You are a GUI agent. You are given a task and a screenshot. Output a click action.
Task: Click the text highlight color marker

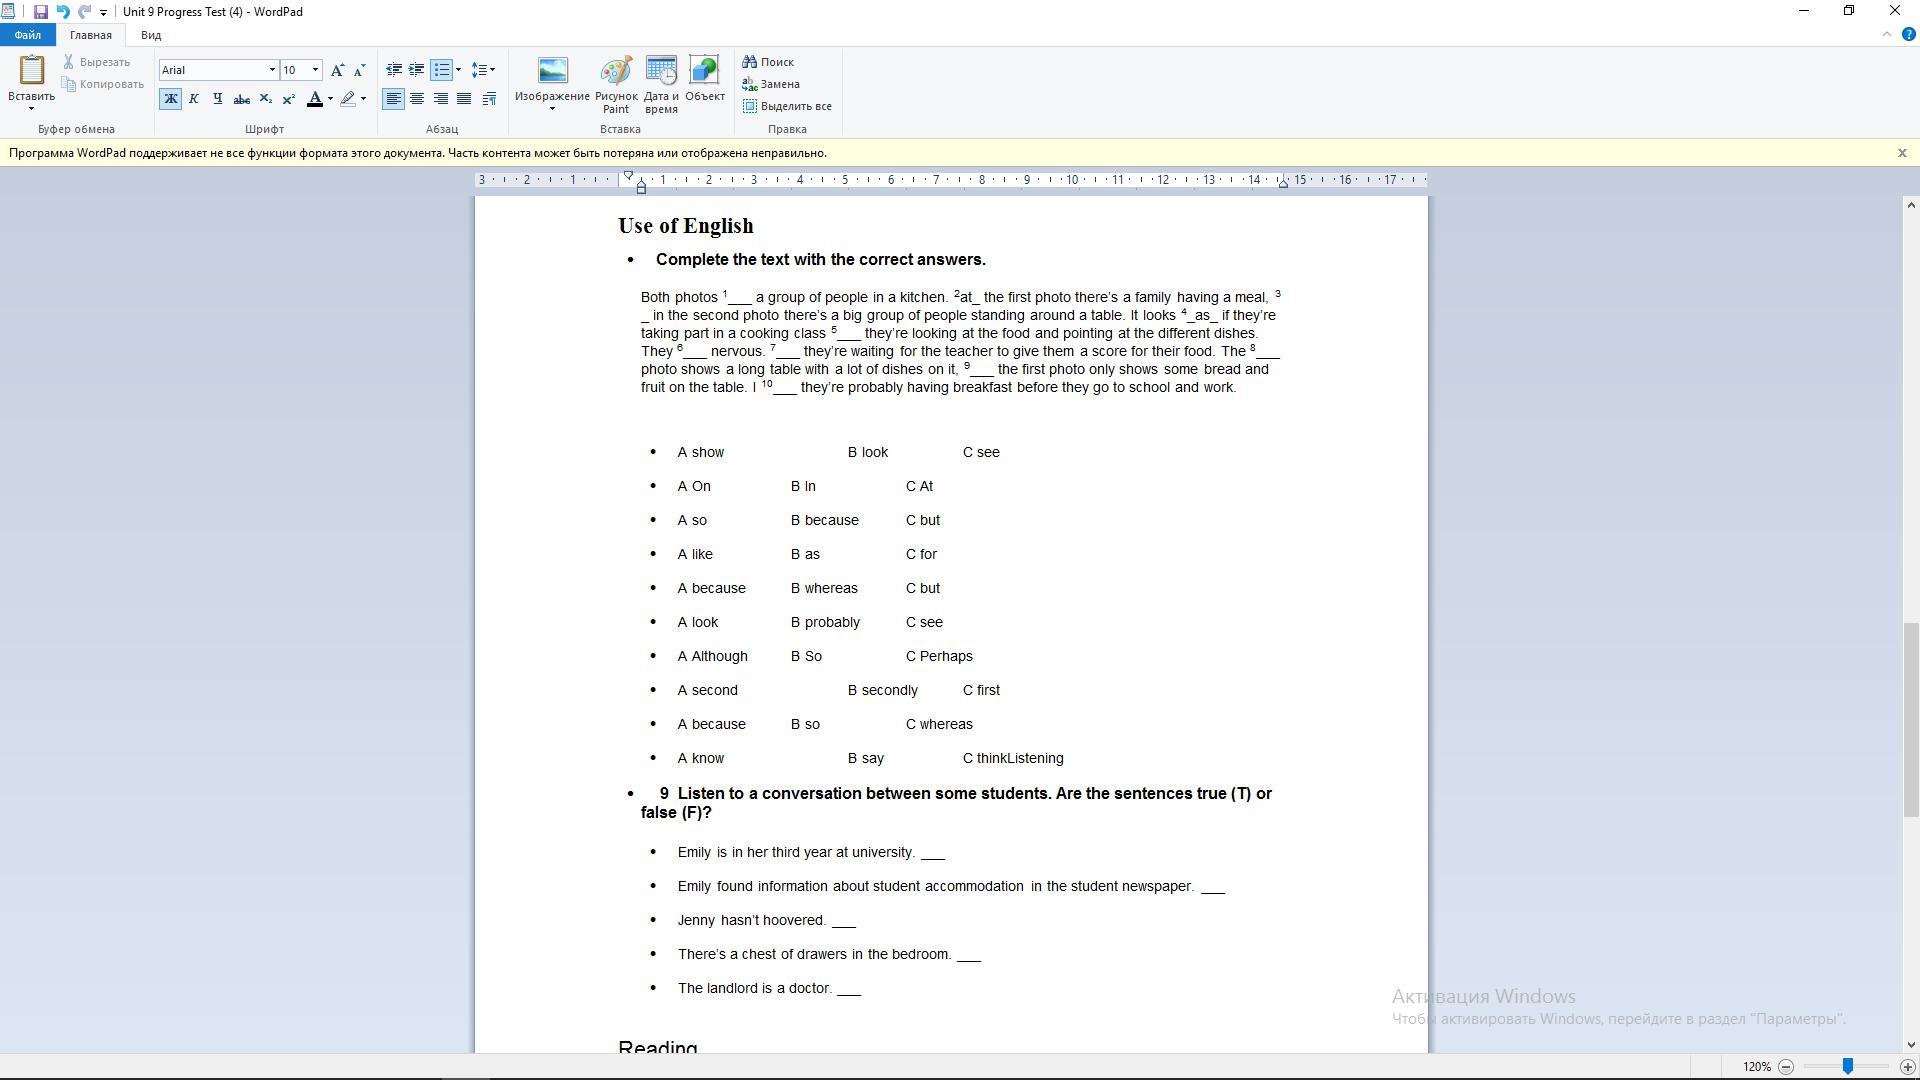point(347,99)
